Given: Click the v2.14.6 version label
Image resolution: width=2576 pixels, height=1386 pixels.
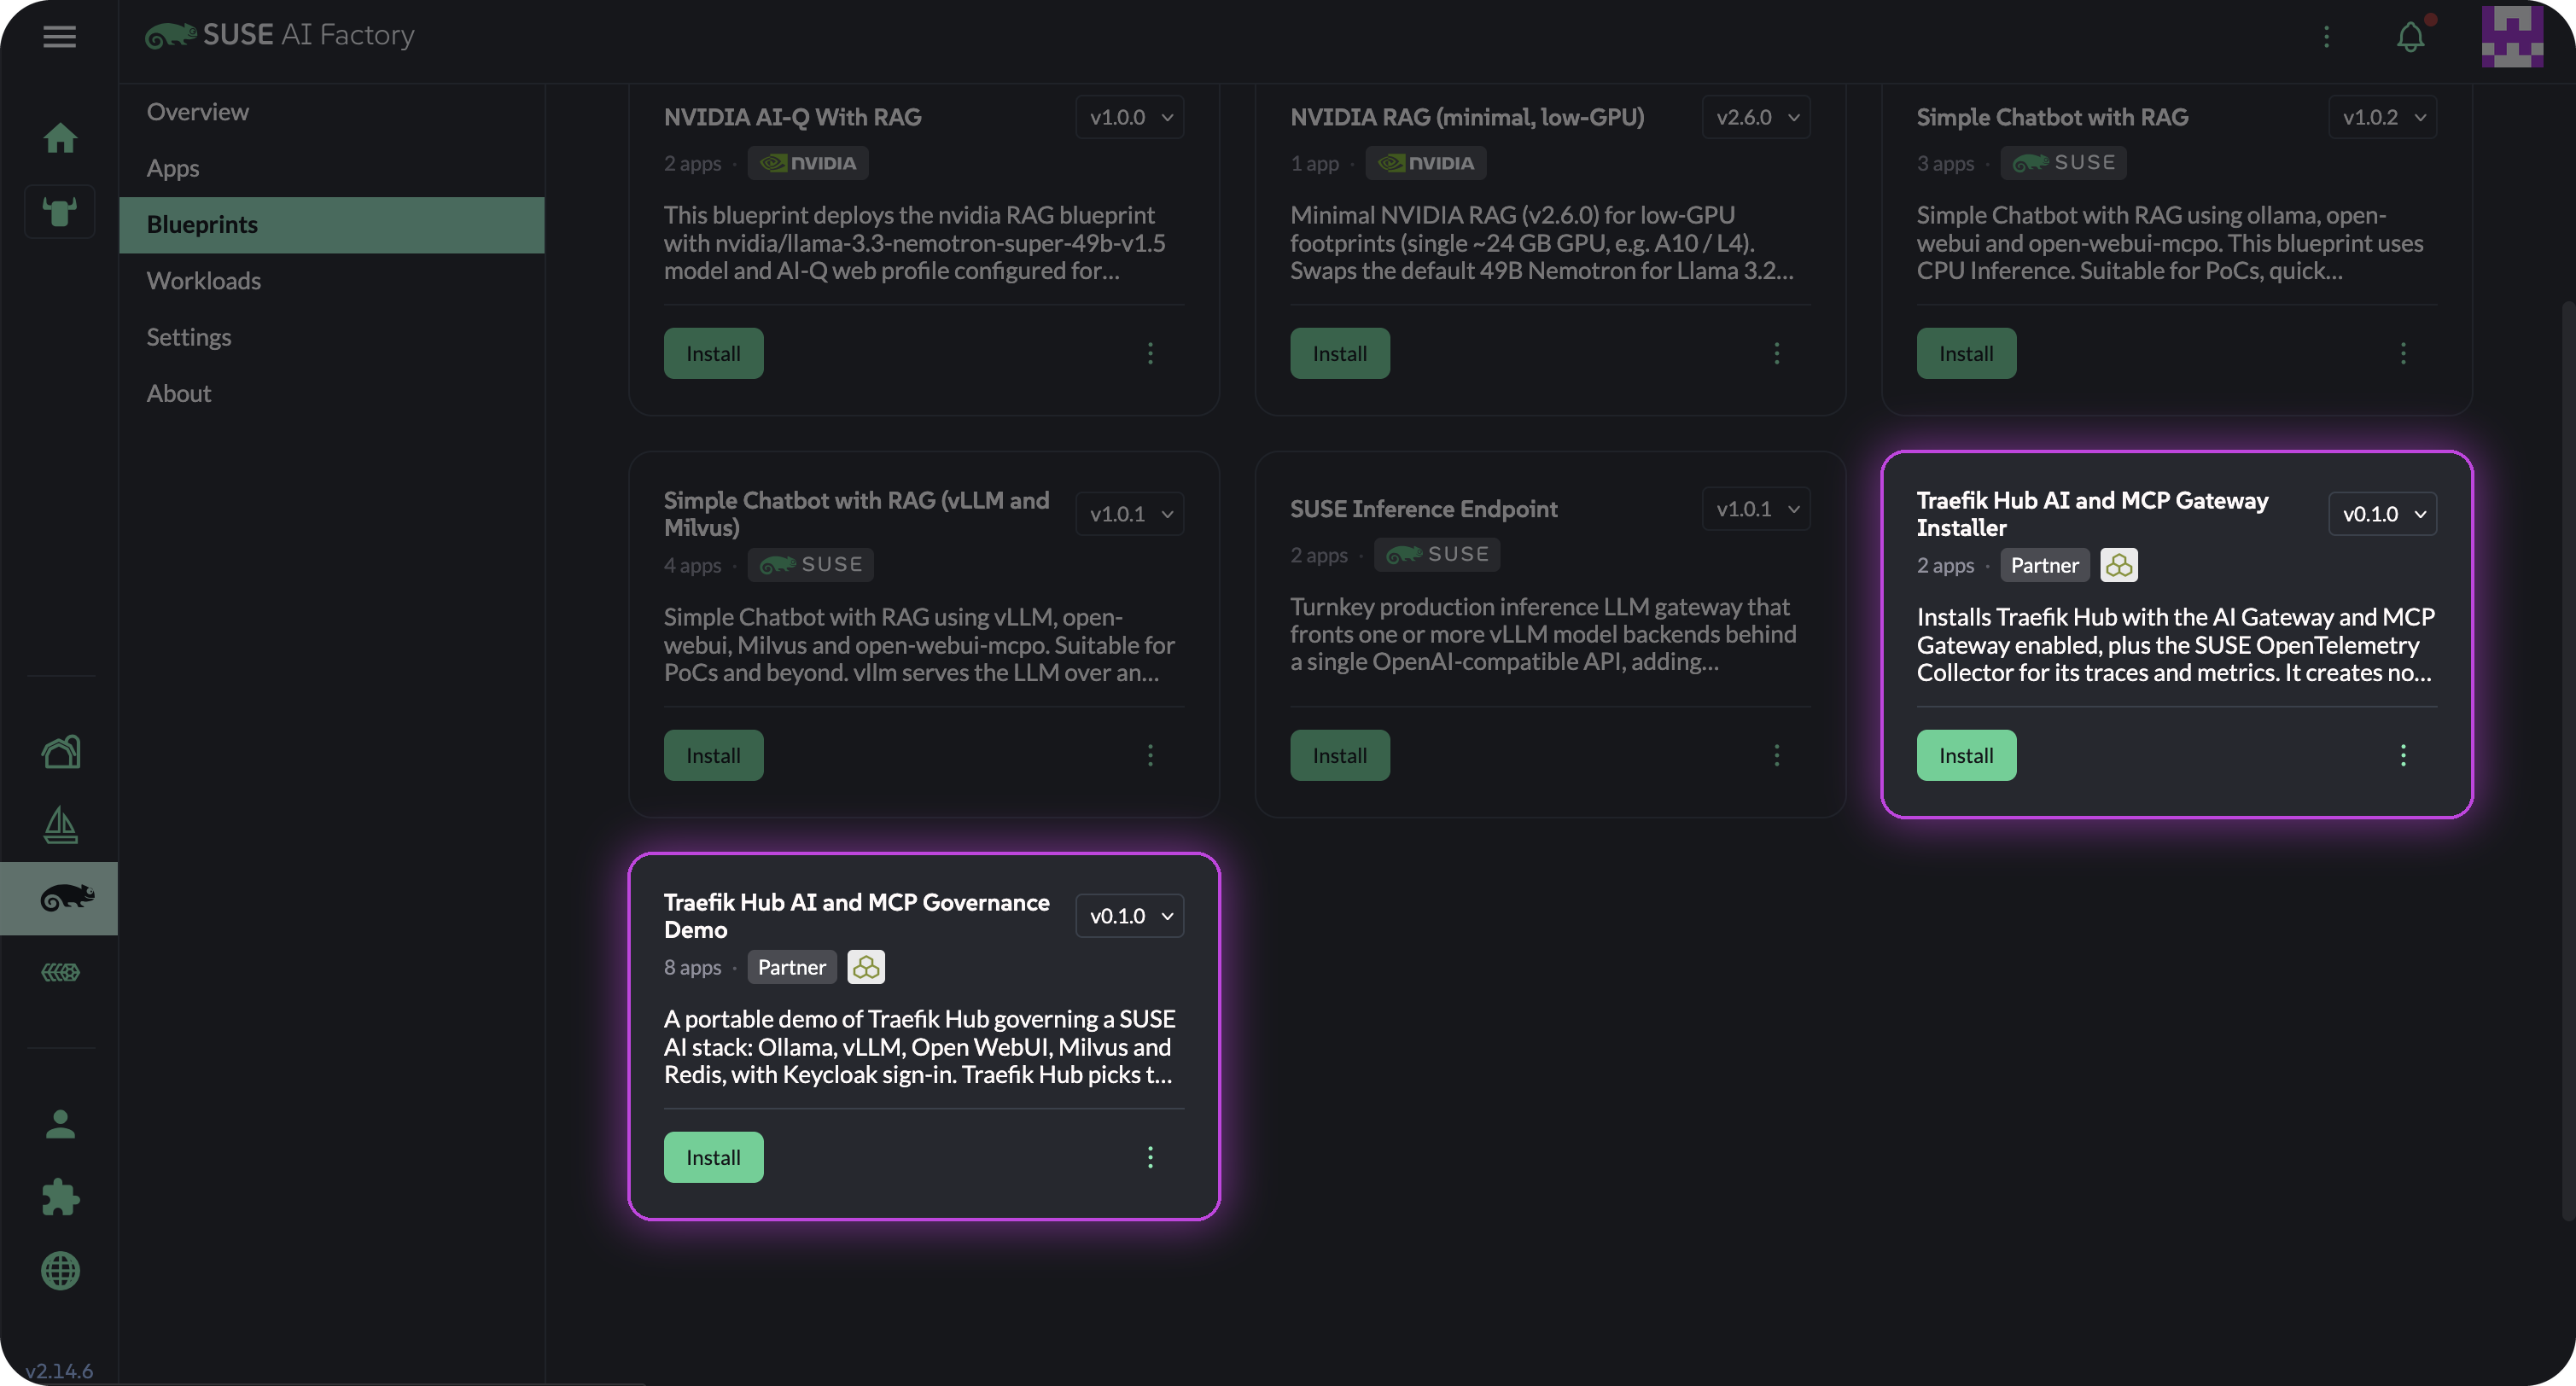Looking at the screenshot, I should coord(59,1370).
